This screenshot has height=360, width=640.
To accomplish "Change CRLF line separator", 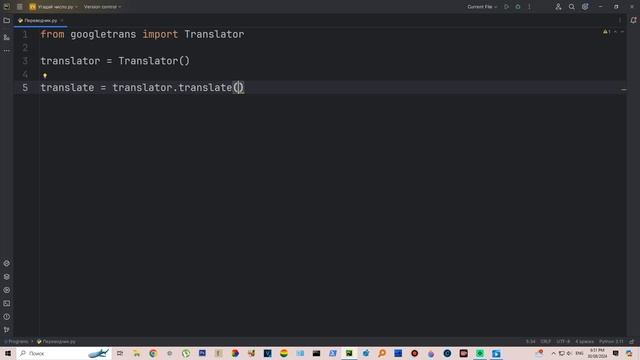I will (546, 342).
